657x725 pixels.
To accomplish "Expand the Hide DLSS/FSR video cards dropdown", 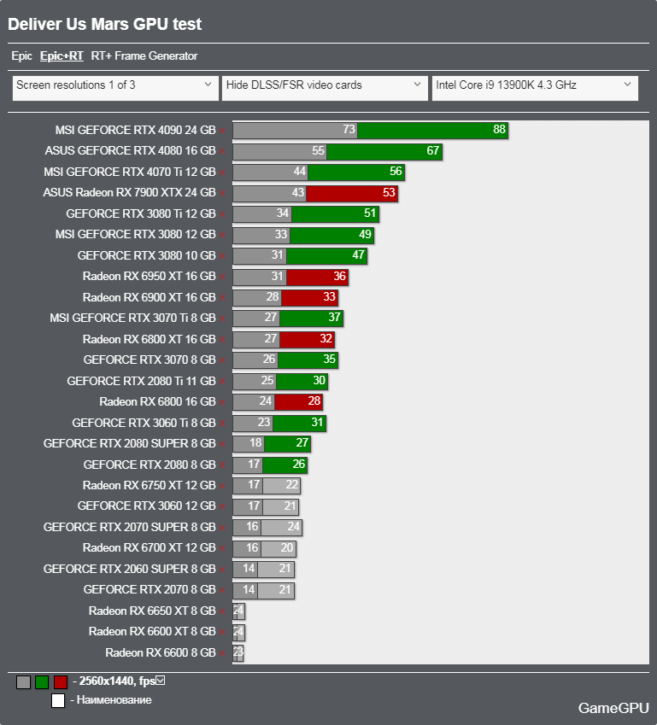I will point(324,86).
